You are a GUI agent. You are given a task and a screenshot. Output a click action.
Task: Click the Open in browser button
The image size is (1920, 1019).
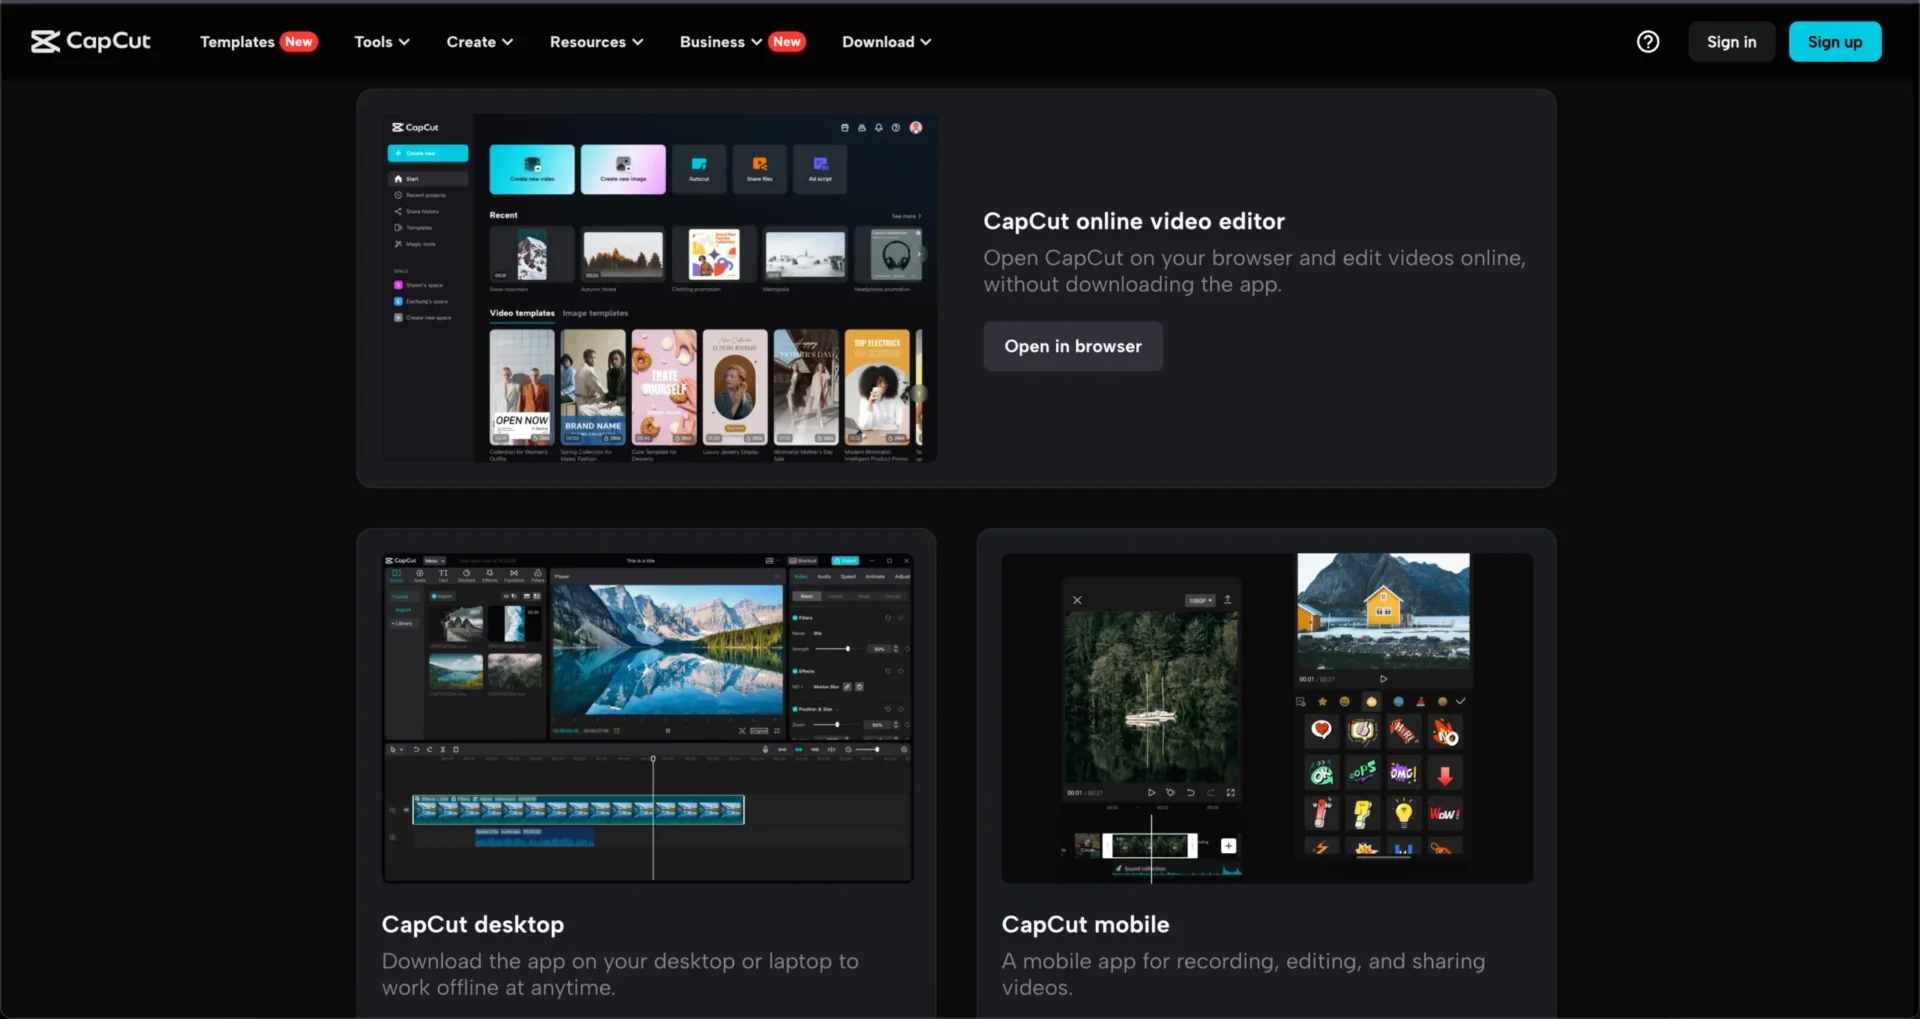(1072, 346)
